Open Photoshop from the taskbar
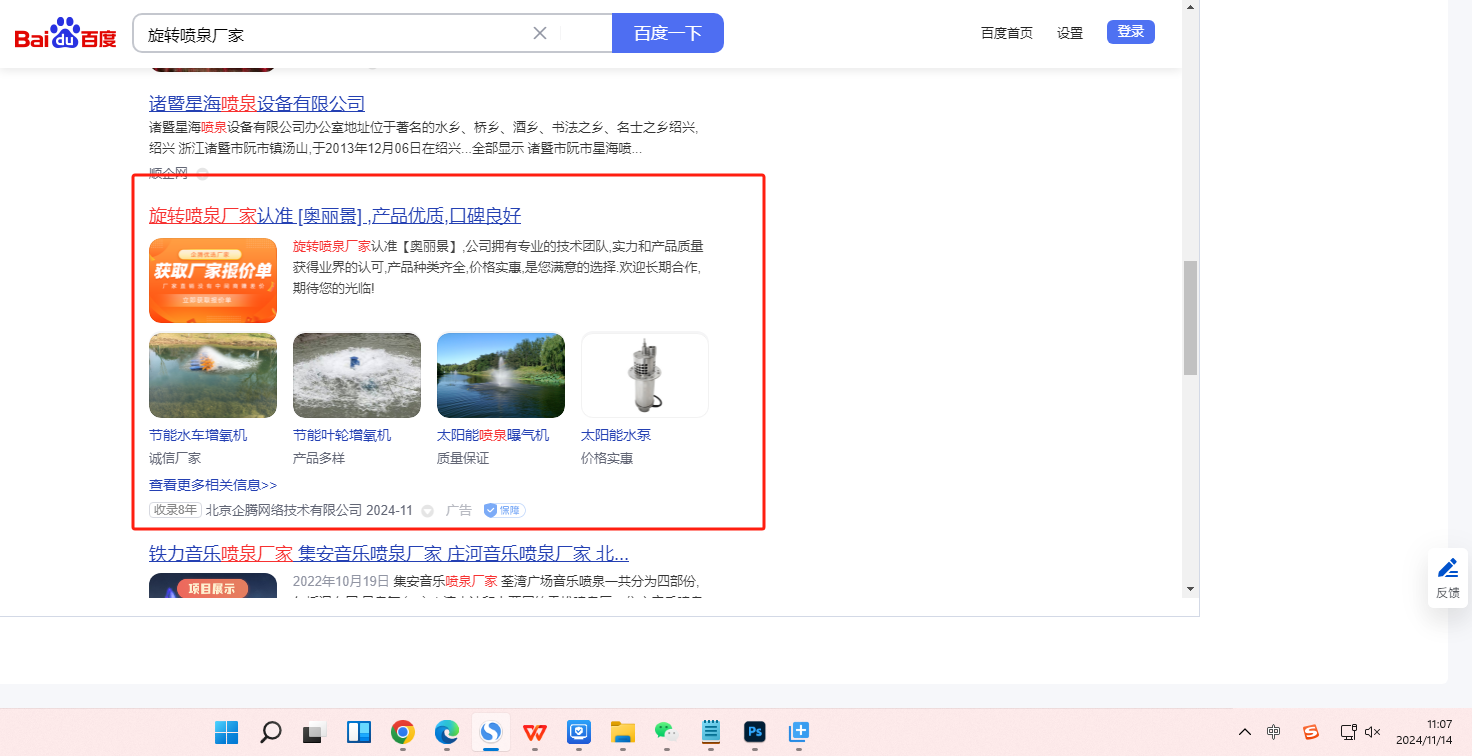Viewport: 1472px width, 756px height. pos(755,732)
